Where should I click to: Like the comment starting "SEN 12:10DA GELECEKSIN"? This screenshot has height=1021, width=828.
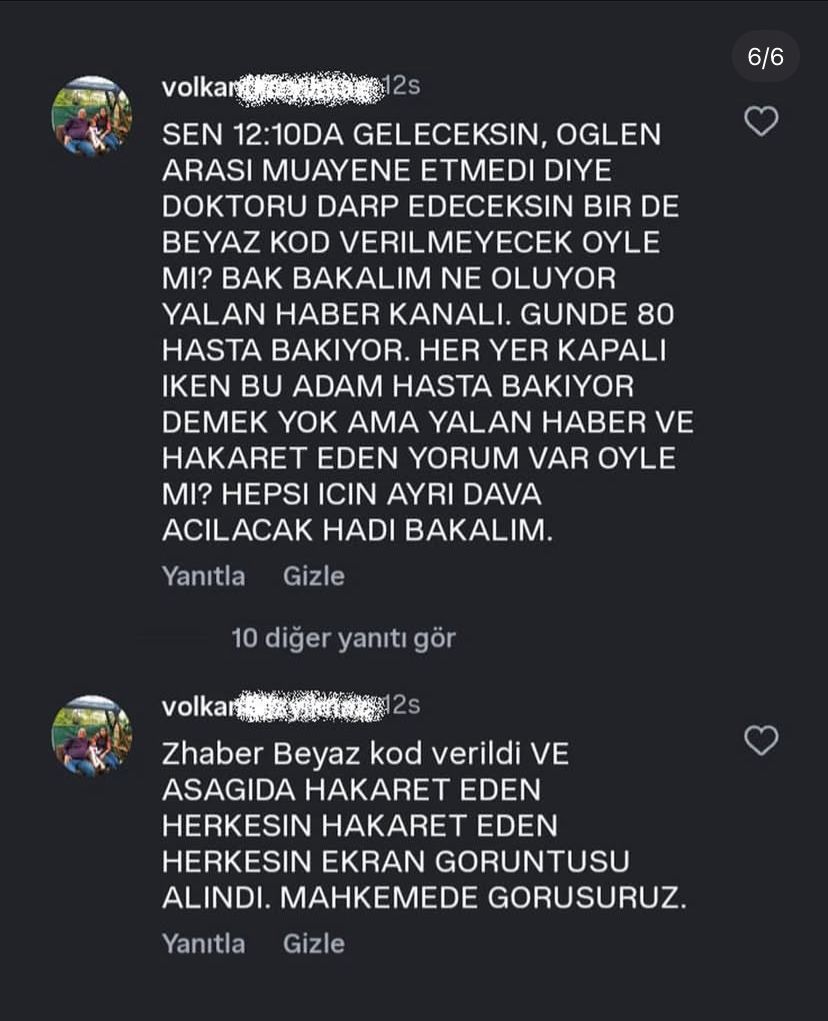(762, 122)
